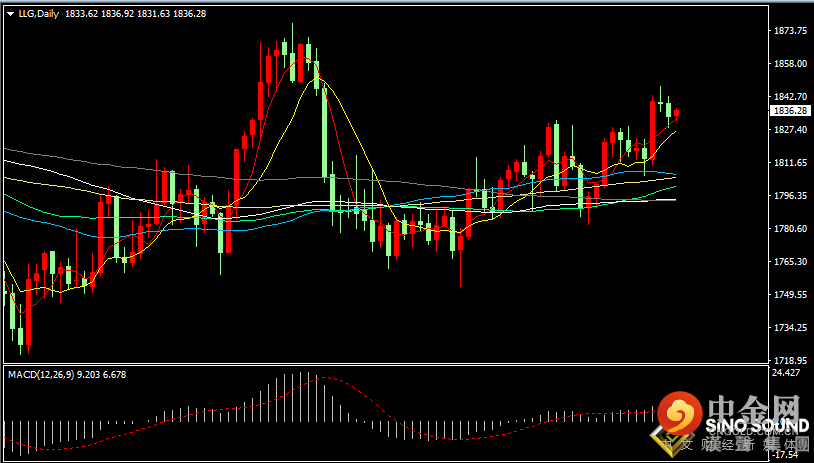Select the LLG,Daily symbol label
This screenshot has height=463, width=814.
click(38, 14)
